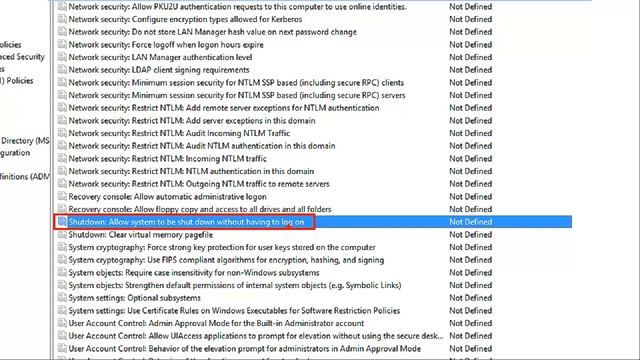The height and width of the screenshot is (360, 640).
Task: Click the icon for 'Use FIPS compliant algorithms'
Action: (x=62, y=260)
